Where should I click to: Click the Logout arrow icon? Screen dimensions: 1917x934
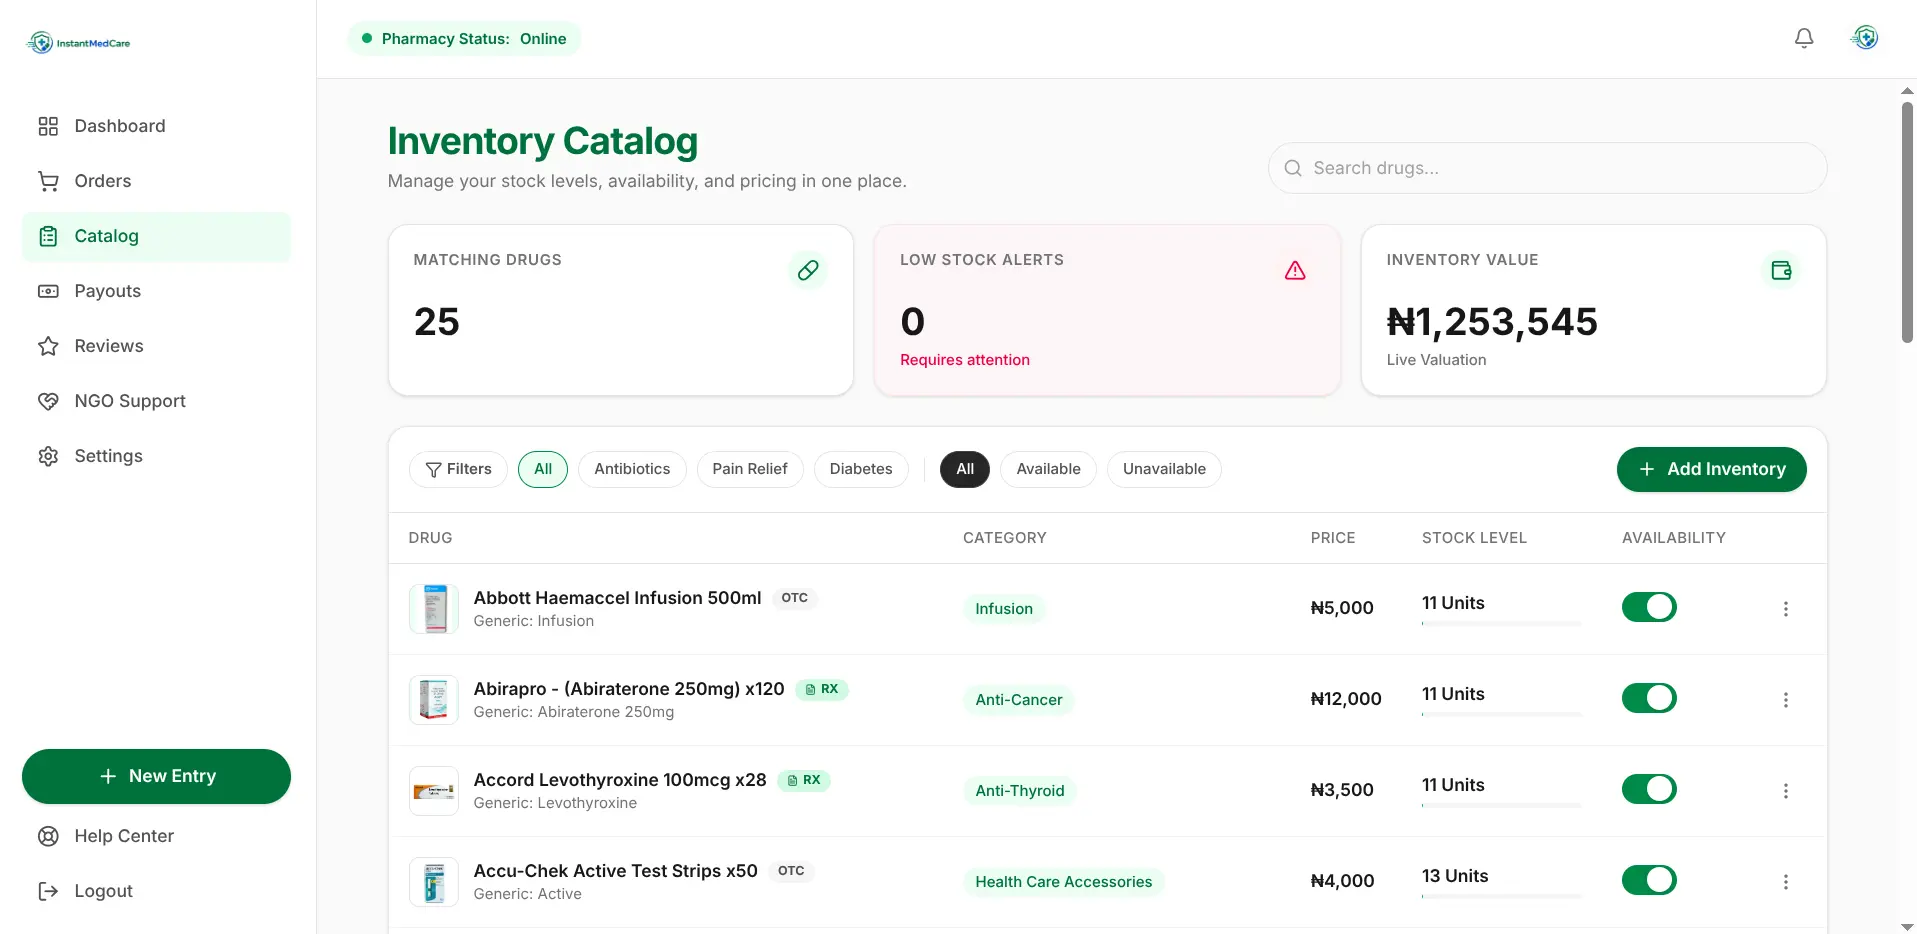point(48,891)
